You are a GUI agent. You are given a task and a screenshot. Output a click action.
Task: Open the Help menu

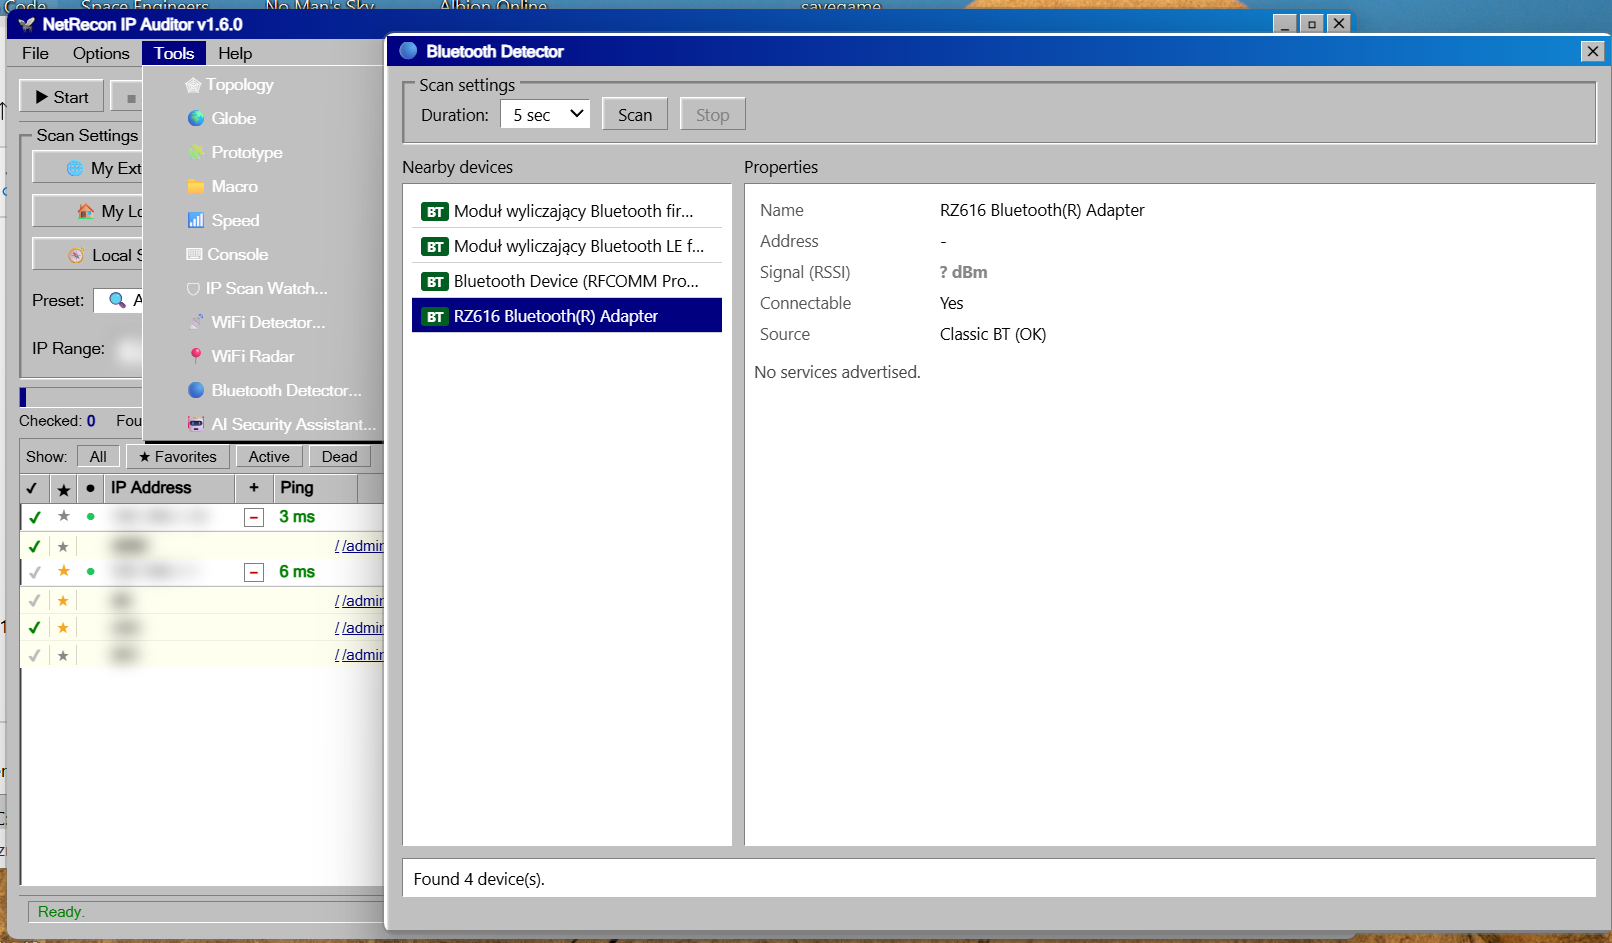(235, 53)
